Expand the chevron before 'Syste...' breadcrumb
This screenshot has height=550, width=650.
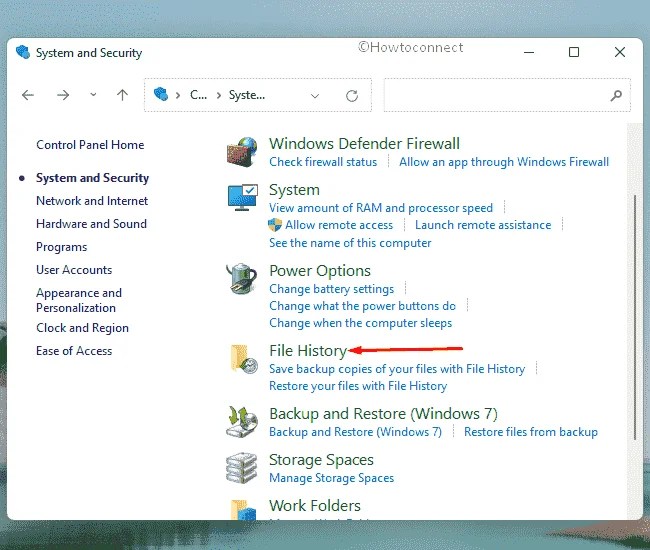point(218,95)
